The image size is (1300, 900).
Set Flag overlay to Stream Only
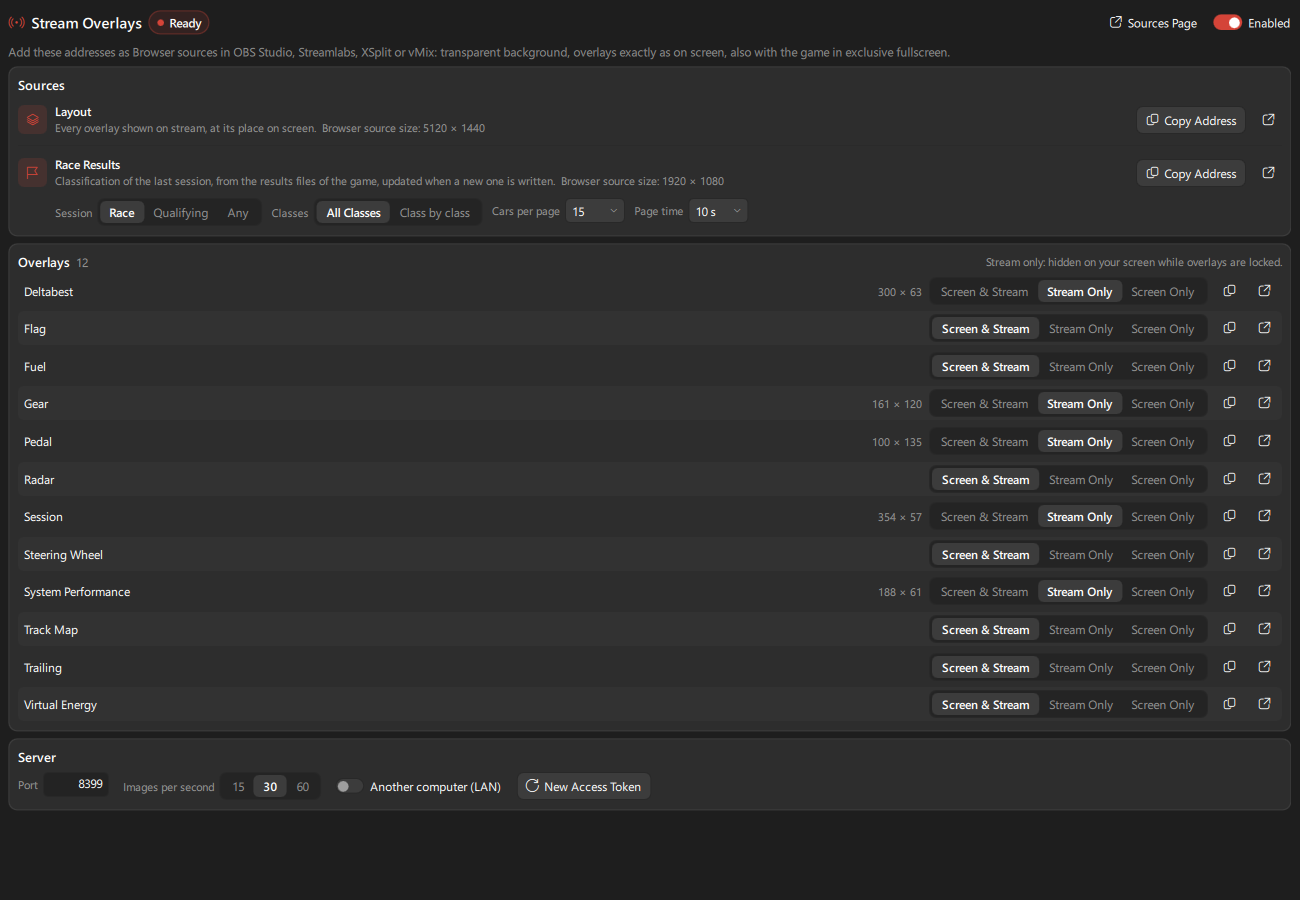1081,329
